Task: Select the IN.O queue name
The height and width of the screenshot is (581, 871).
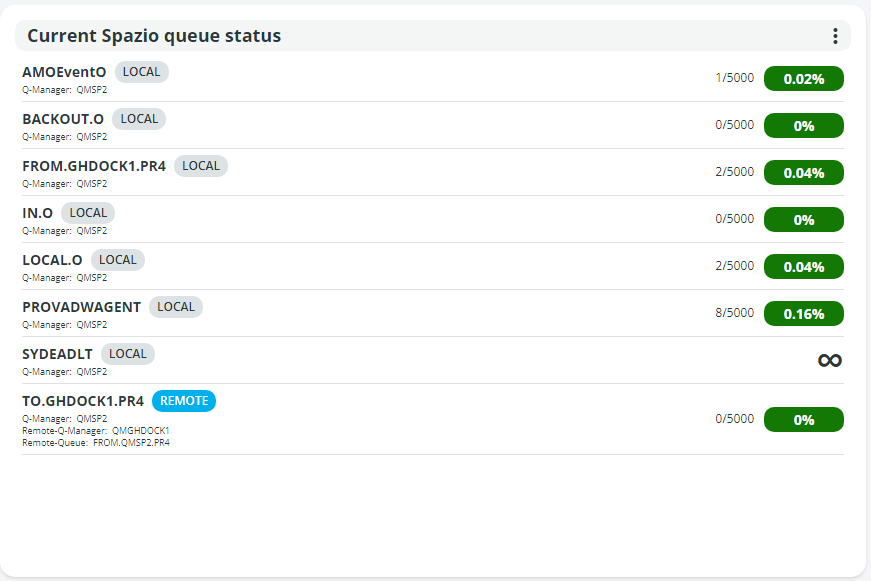Action: (38, 213)
